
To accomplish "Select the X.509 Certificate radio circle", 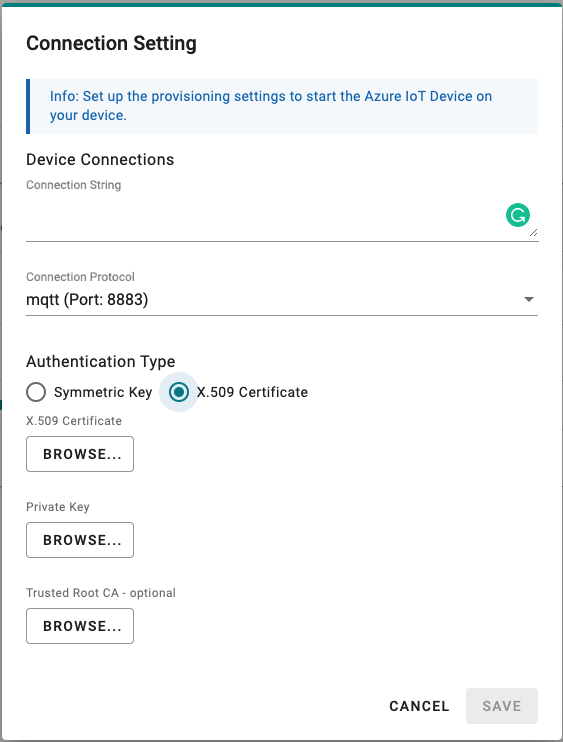I will 179,392.
